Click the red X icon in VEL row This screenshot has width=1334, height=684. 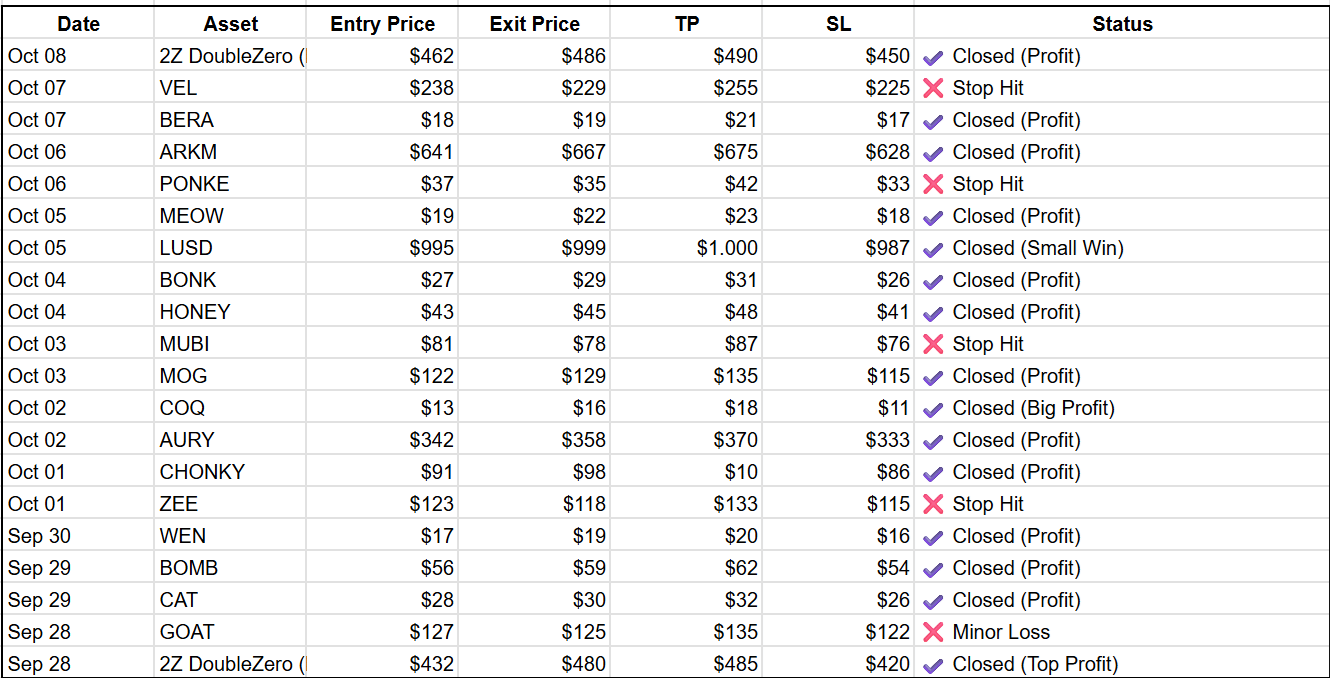[933, 88]
